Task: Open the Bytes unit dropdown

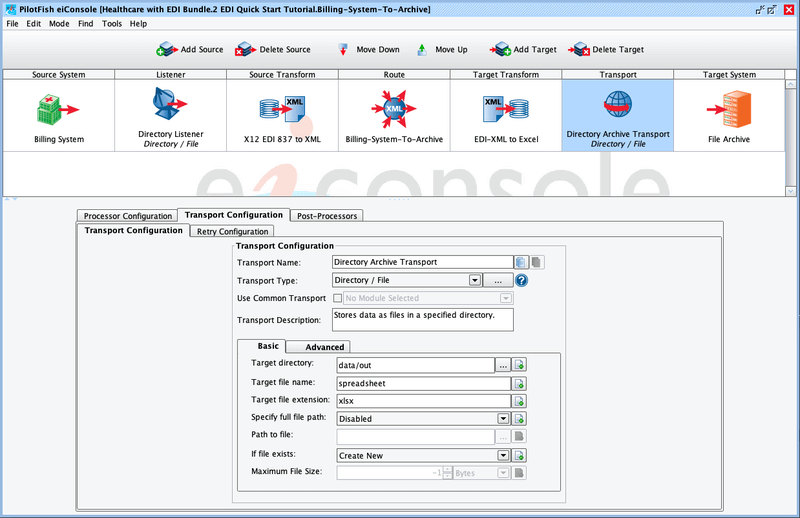Action: coord(503,473)
